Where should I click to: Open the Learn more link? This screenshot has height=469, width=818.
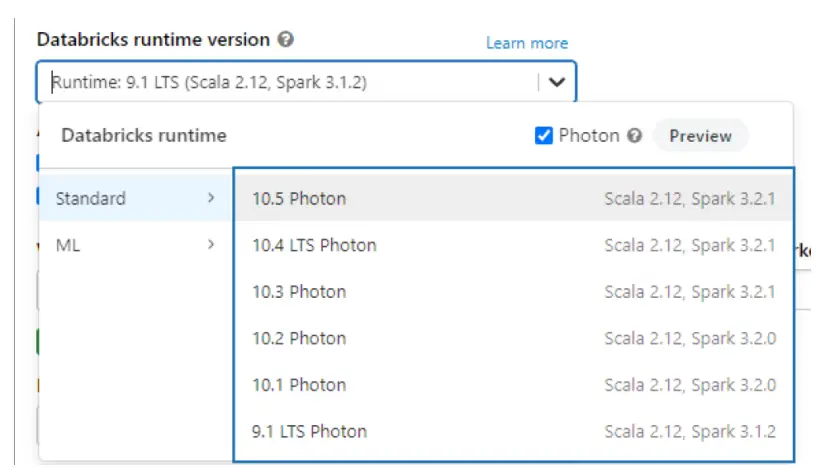(x=526, y=43)
